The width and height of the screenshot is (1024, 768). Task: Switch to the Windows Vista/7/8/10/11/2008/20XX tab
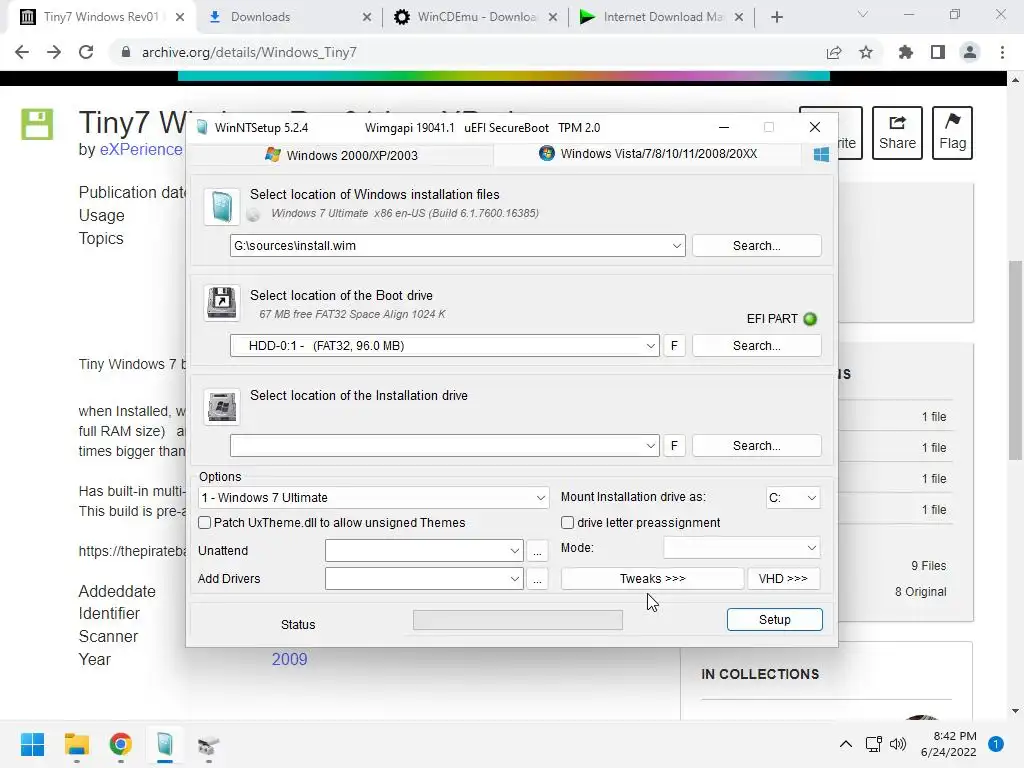click(648, 154)
